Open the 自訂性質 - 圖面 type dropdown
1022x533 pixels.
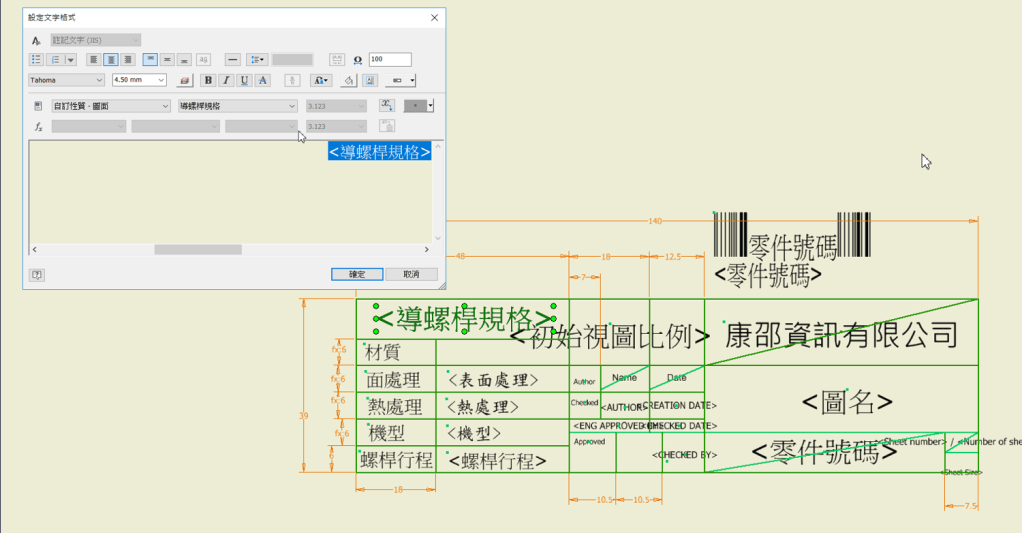165,106
